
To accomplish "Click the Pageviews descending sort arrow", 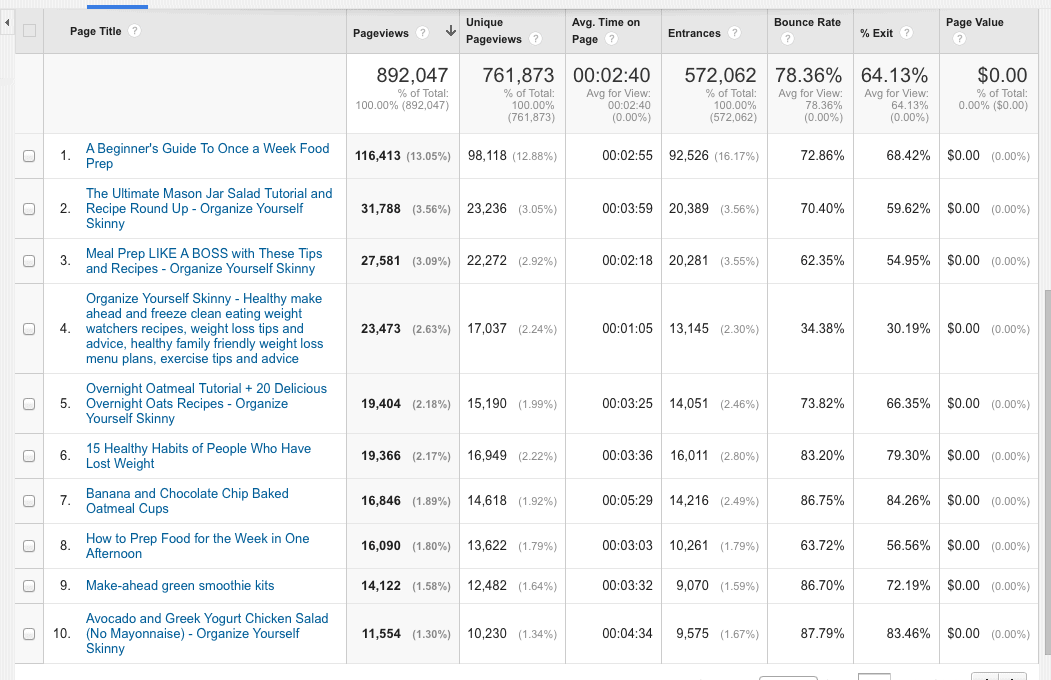I will (451, 31).
